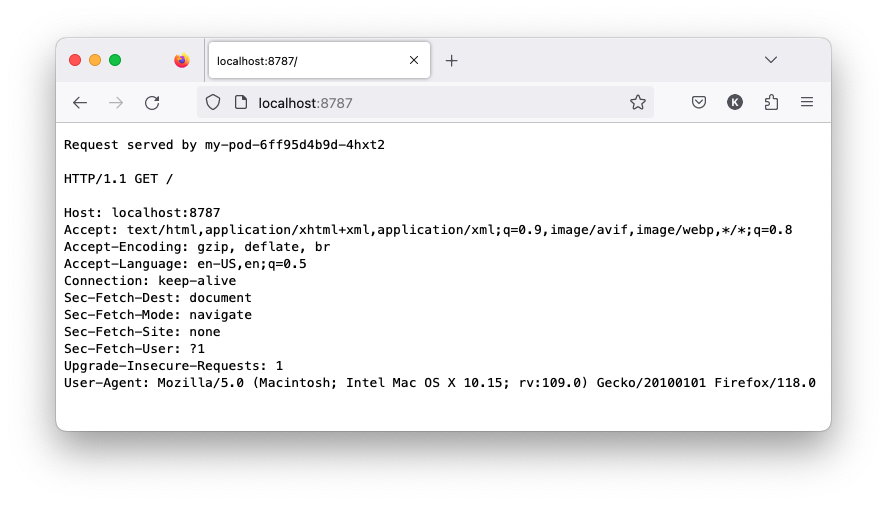Expand the list all tabs chevron
This screenshot has width=887, height=505.
(x=770, y=60)
